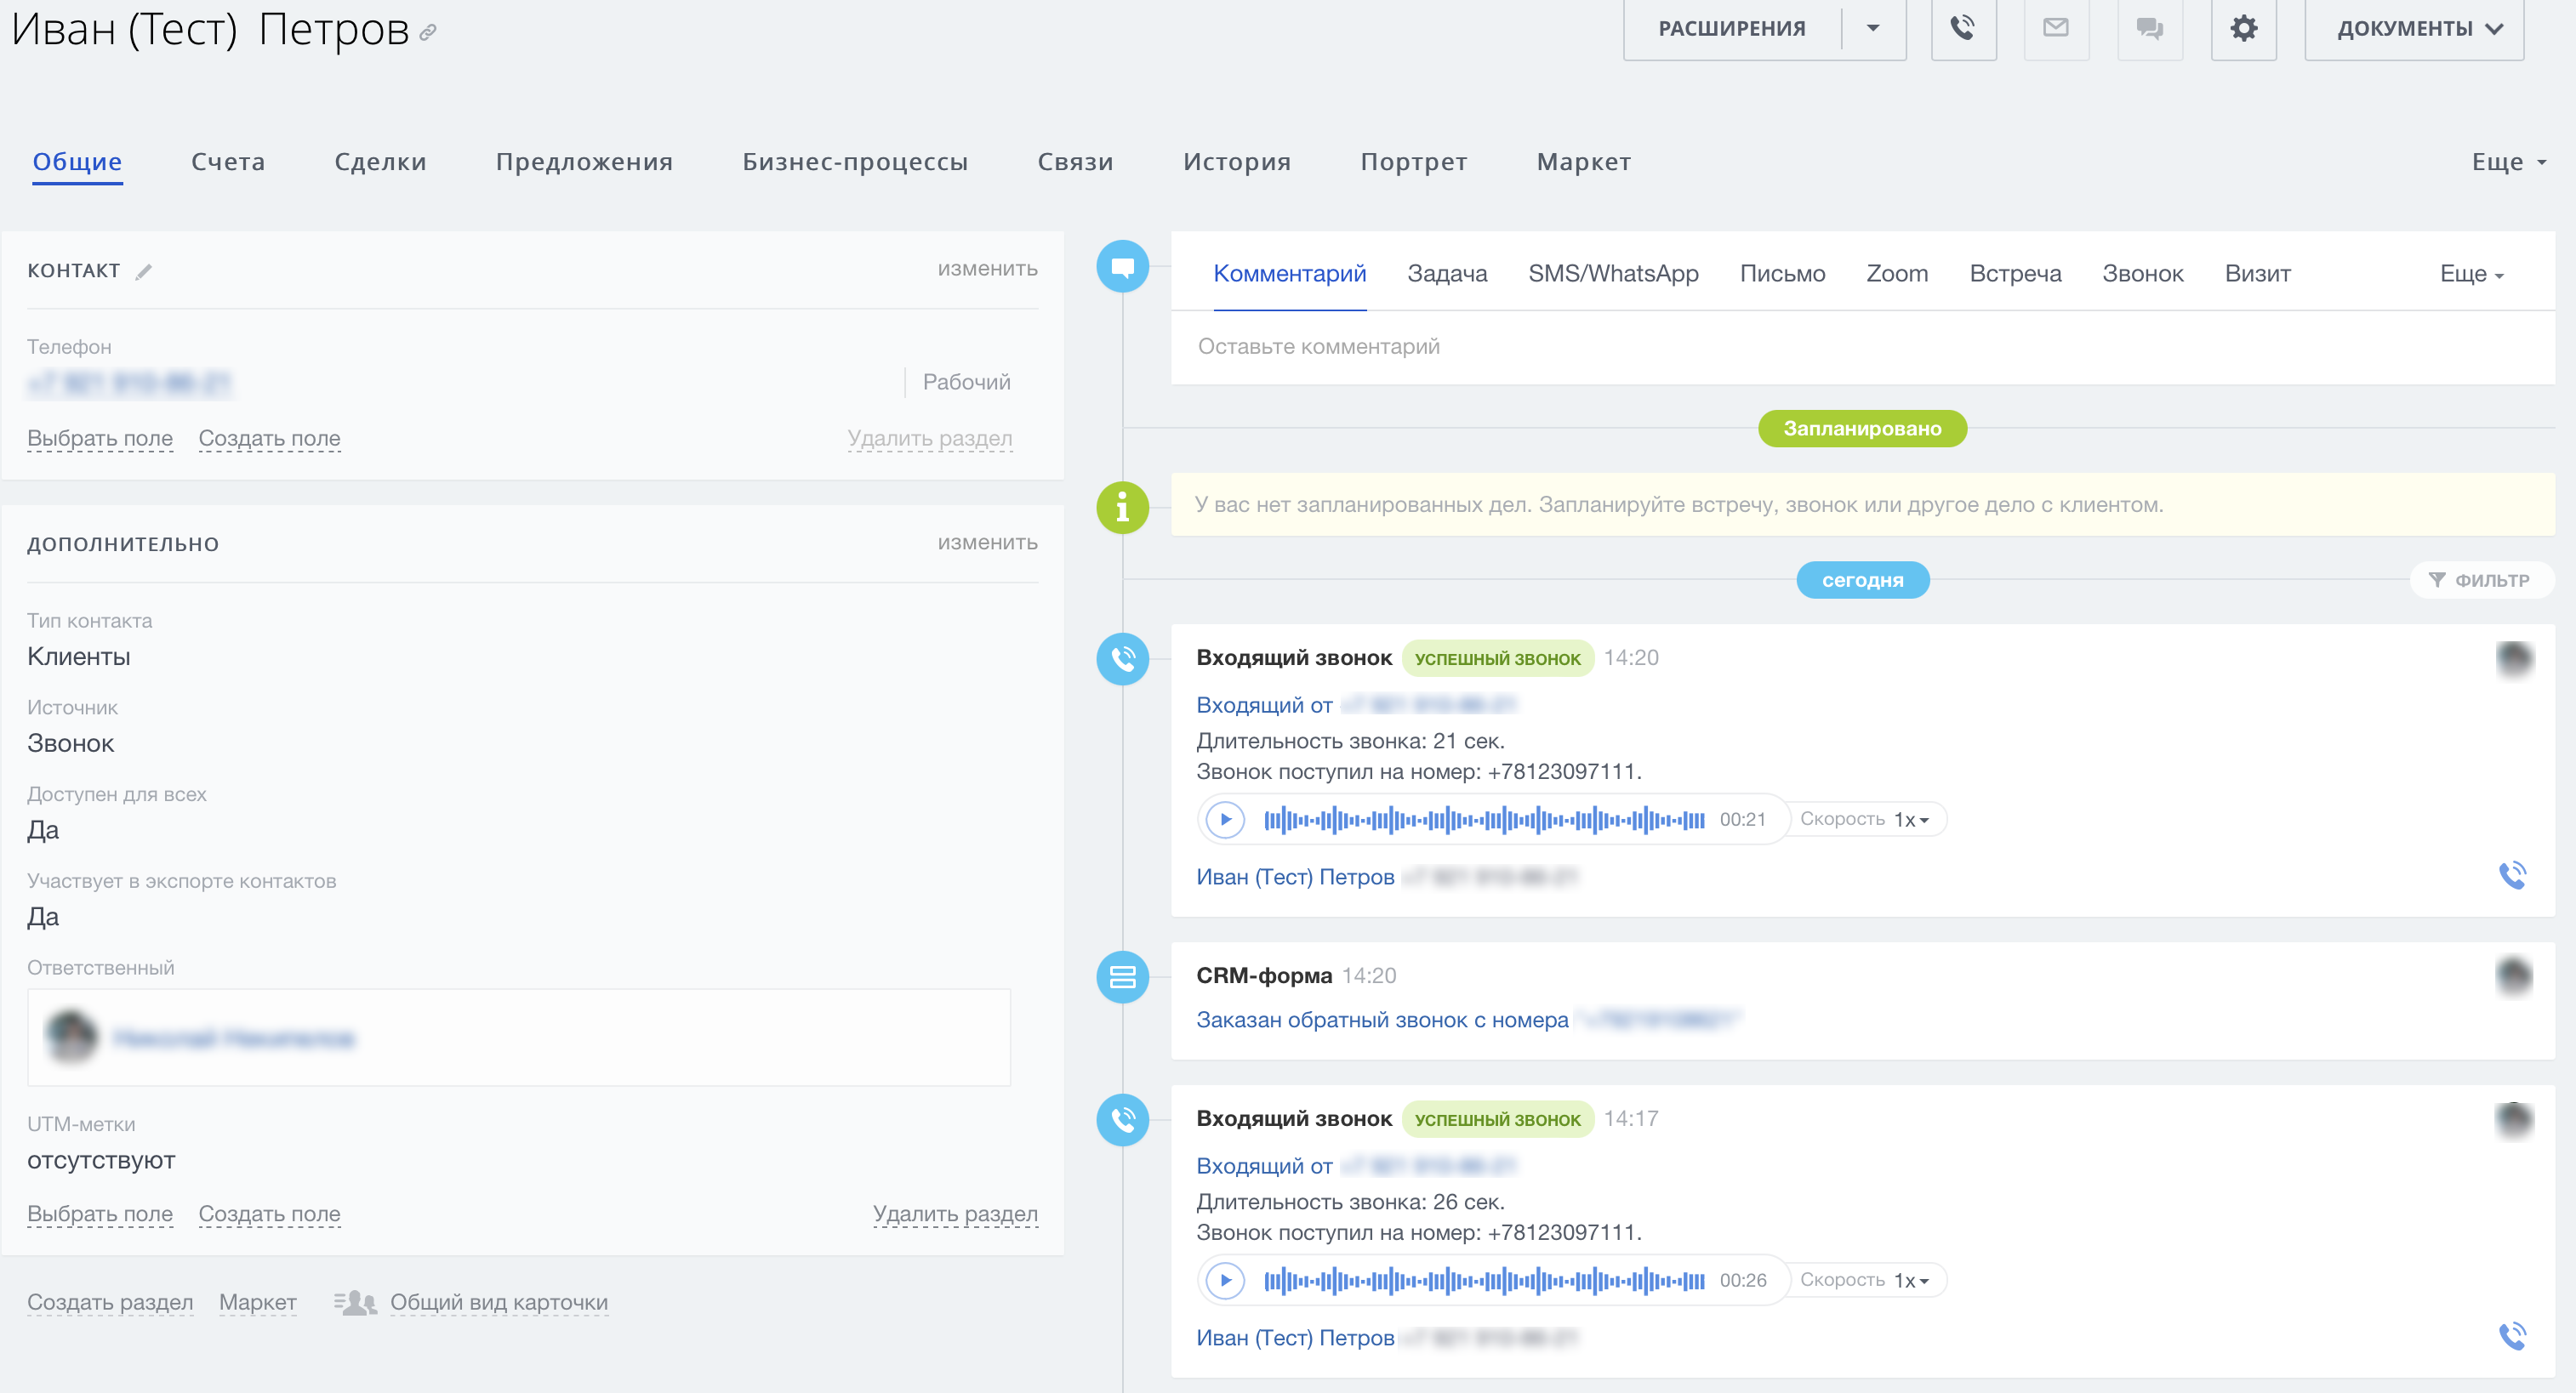Viewport: 2576px width, 1393px height.
Task: Play the 00:26 call recording
Action: pos(1225,1280)
